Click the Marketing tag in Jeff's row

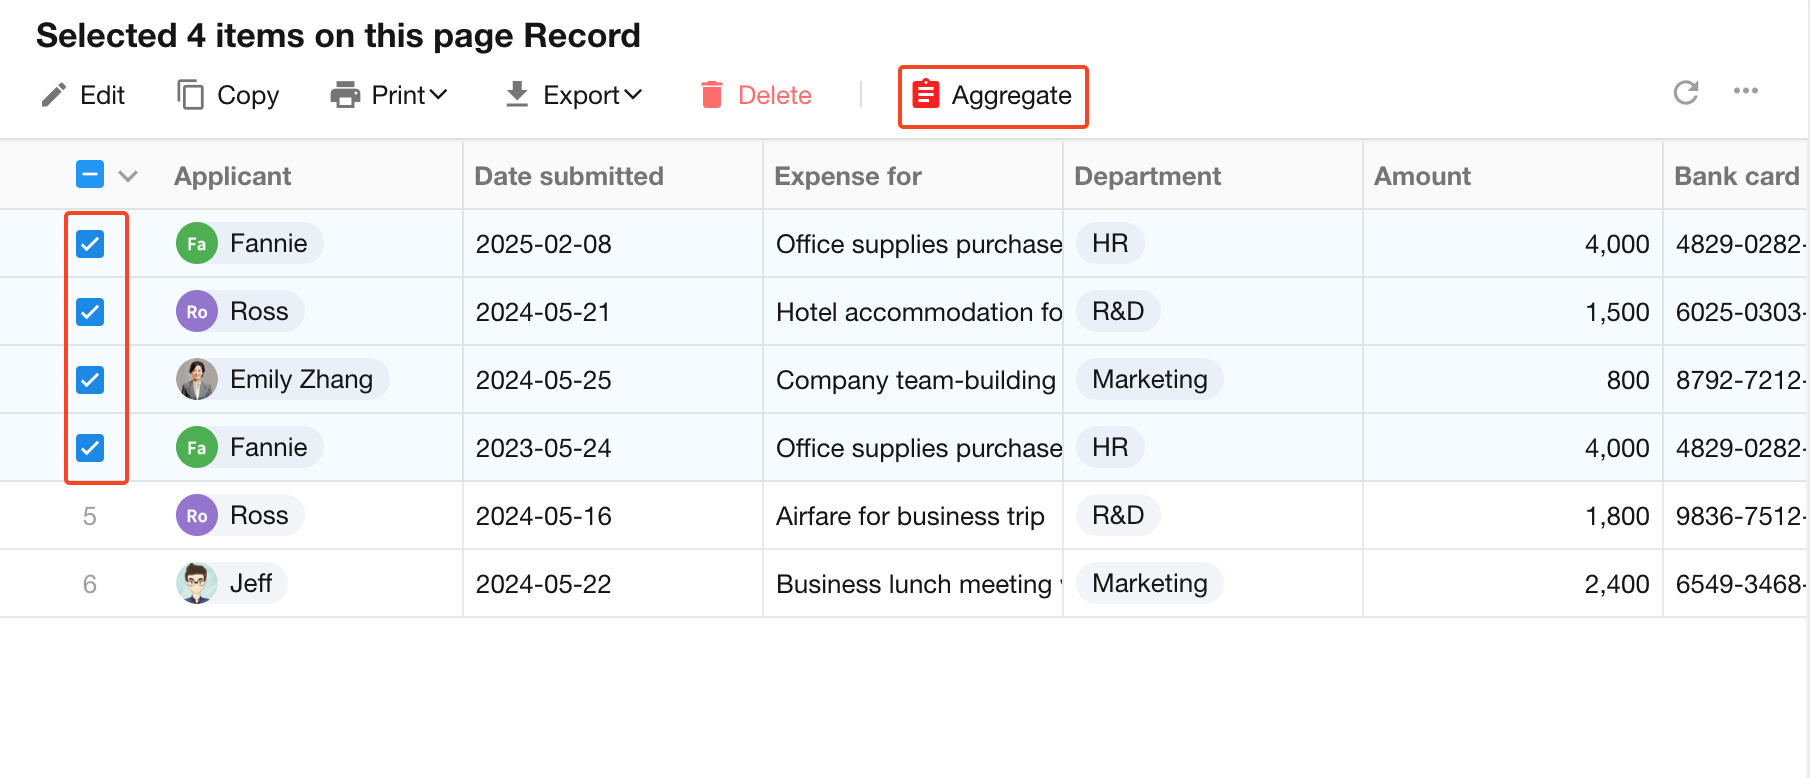point(1150,583)
